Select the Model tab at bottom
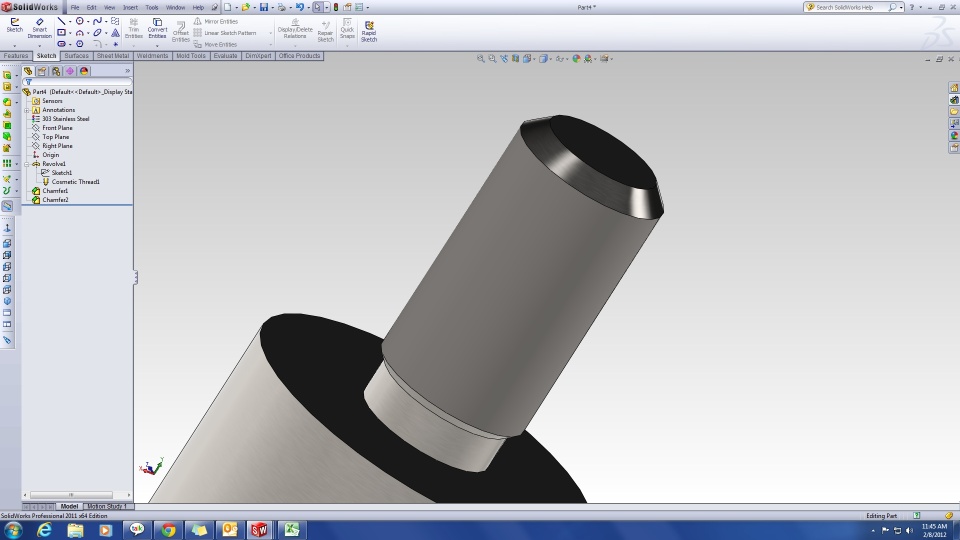 [x=69, y=506]
